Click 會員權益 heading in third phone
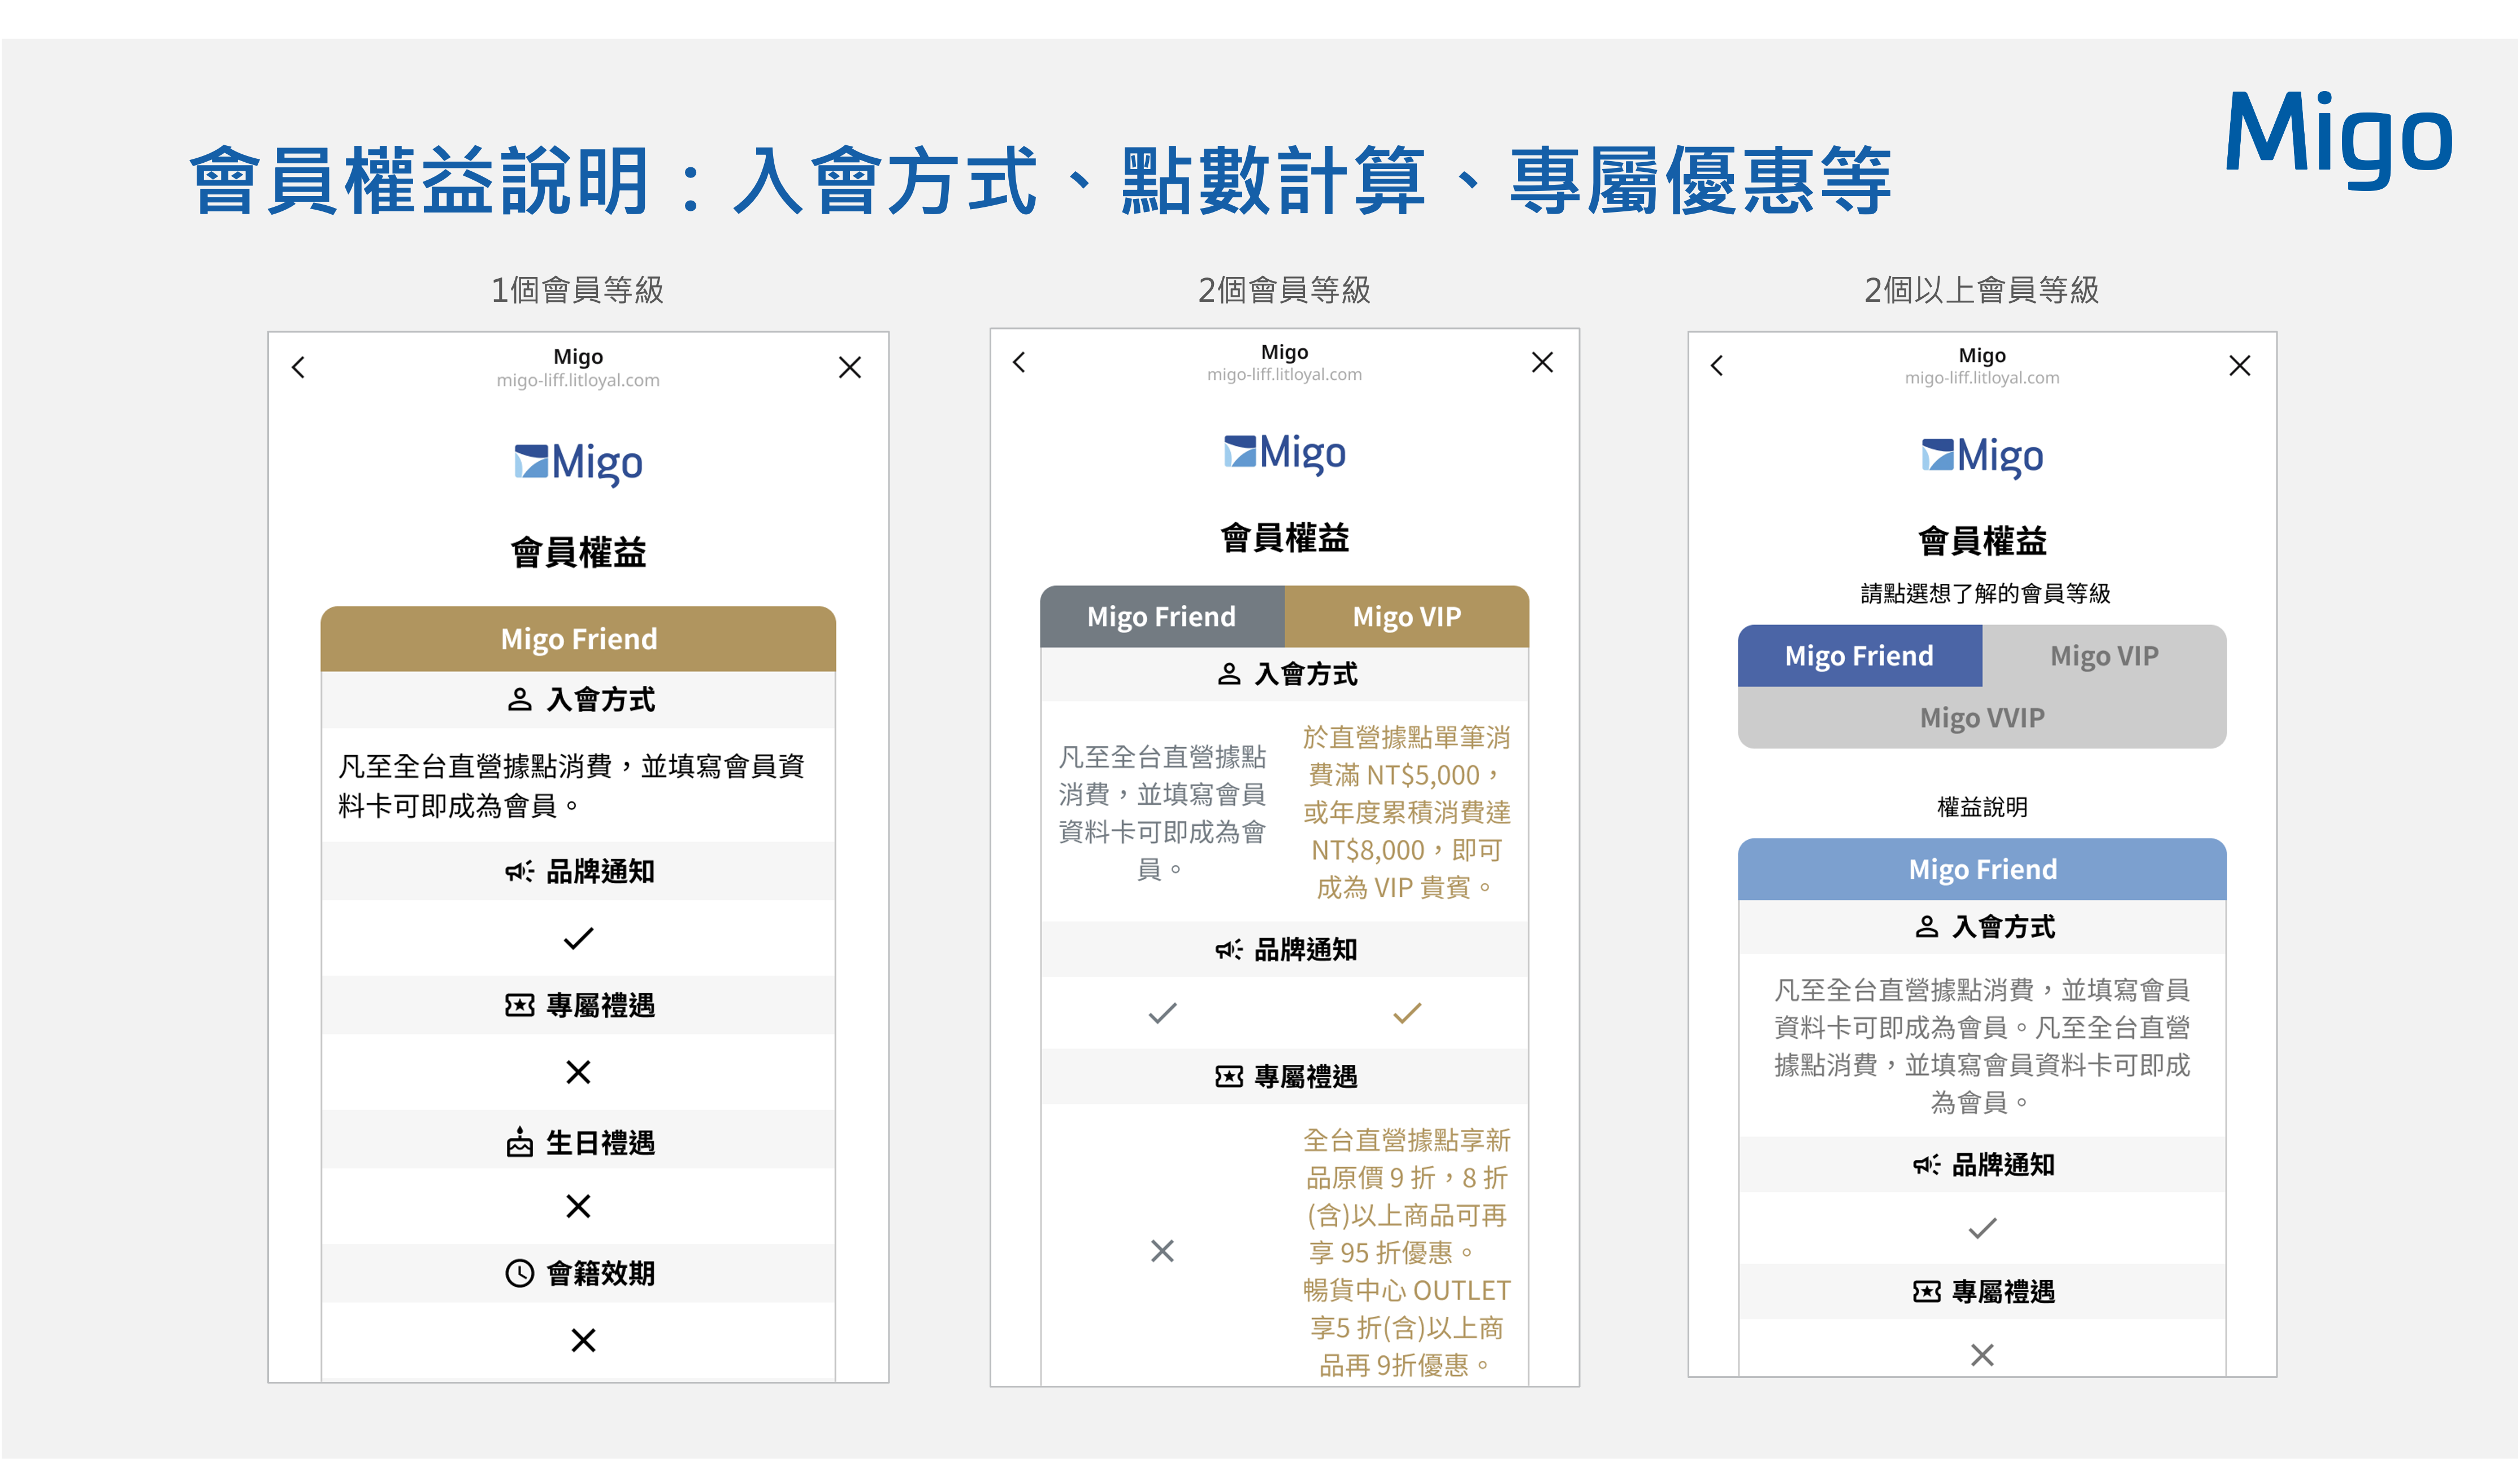 tap(1982, 541)
